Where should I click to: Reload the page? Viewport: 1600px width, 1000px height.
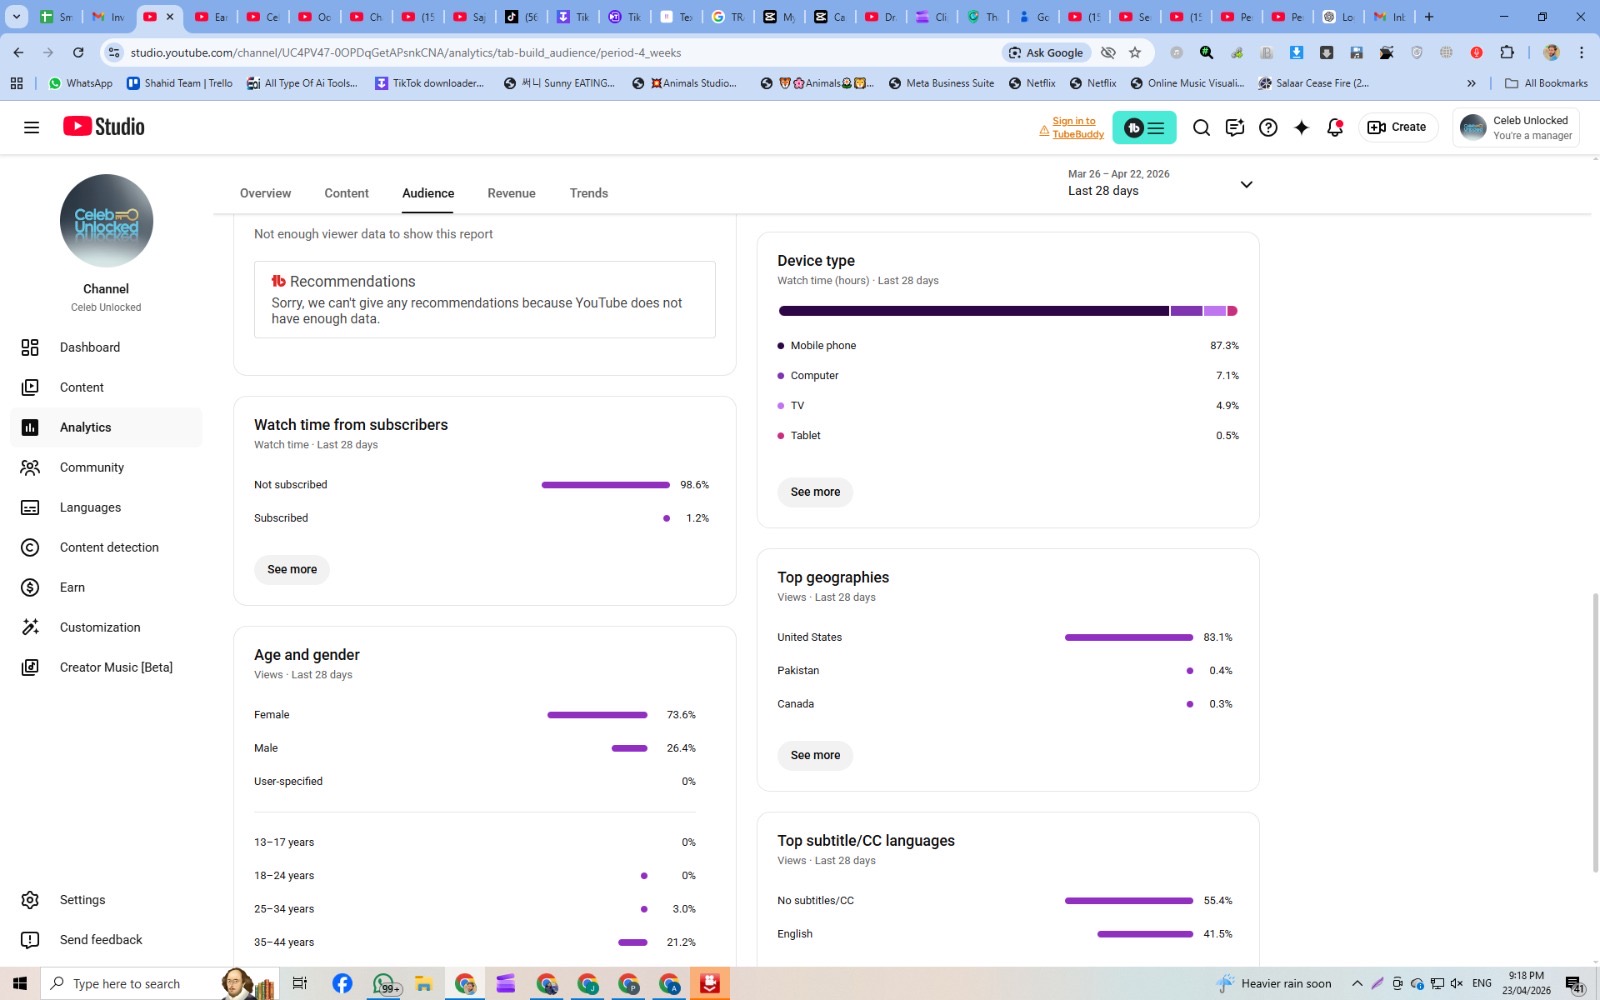78,53
